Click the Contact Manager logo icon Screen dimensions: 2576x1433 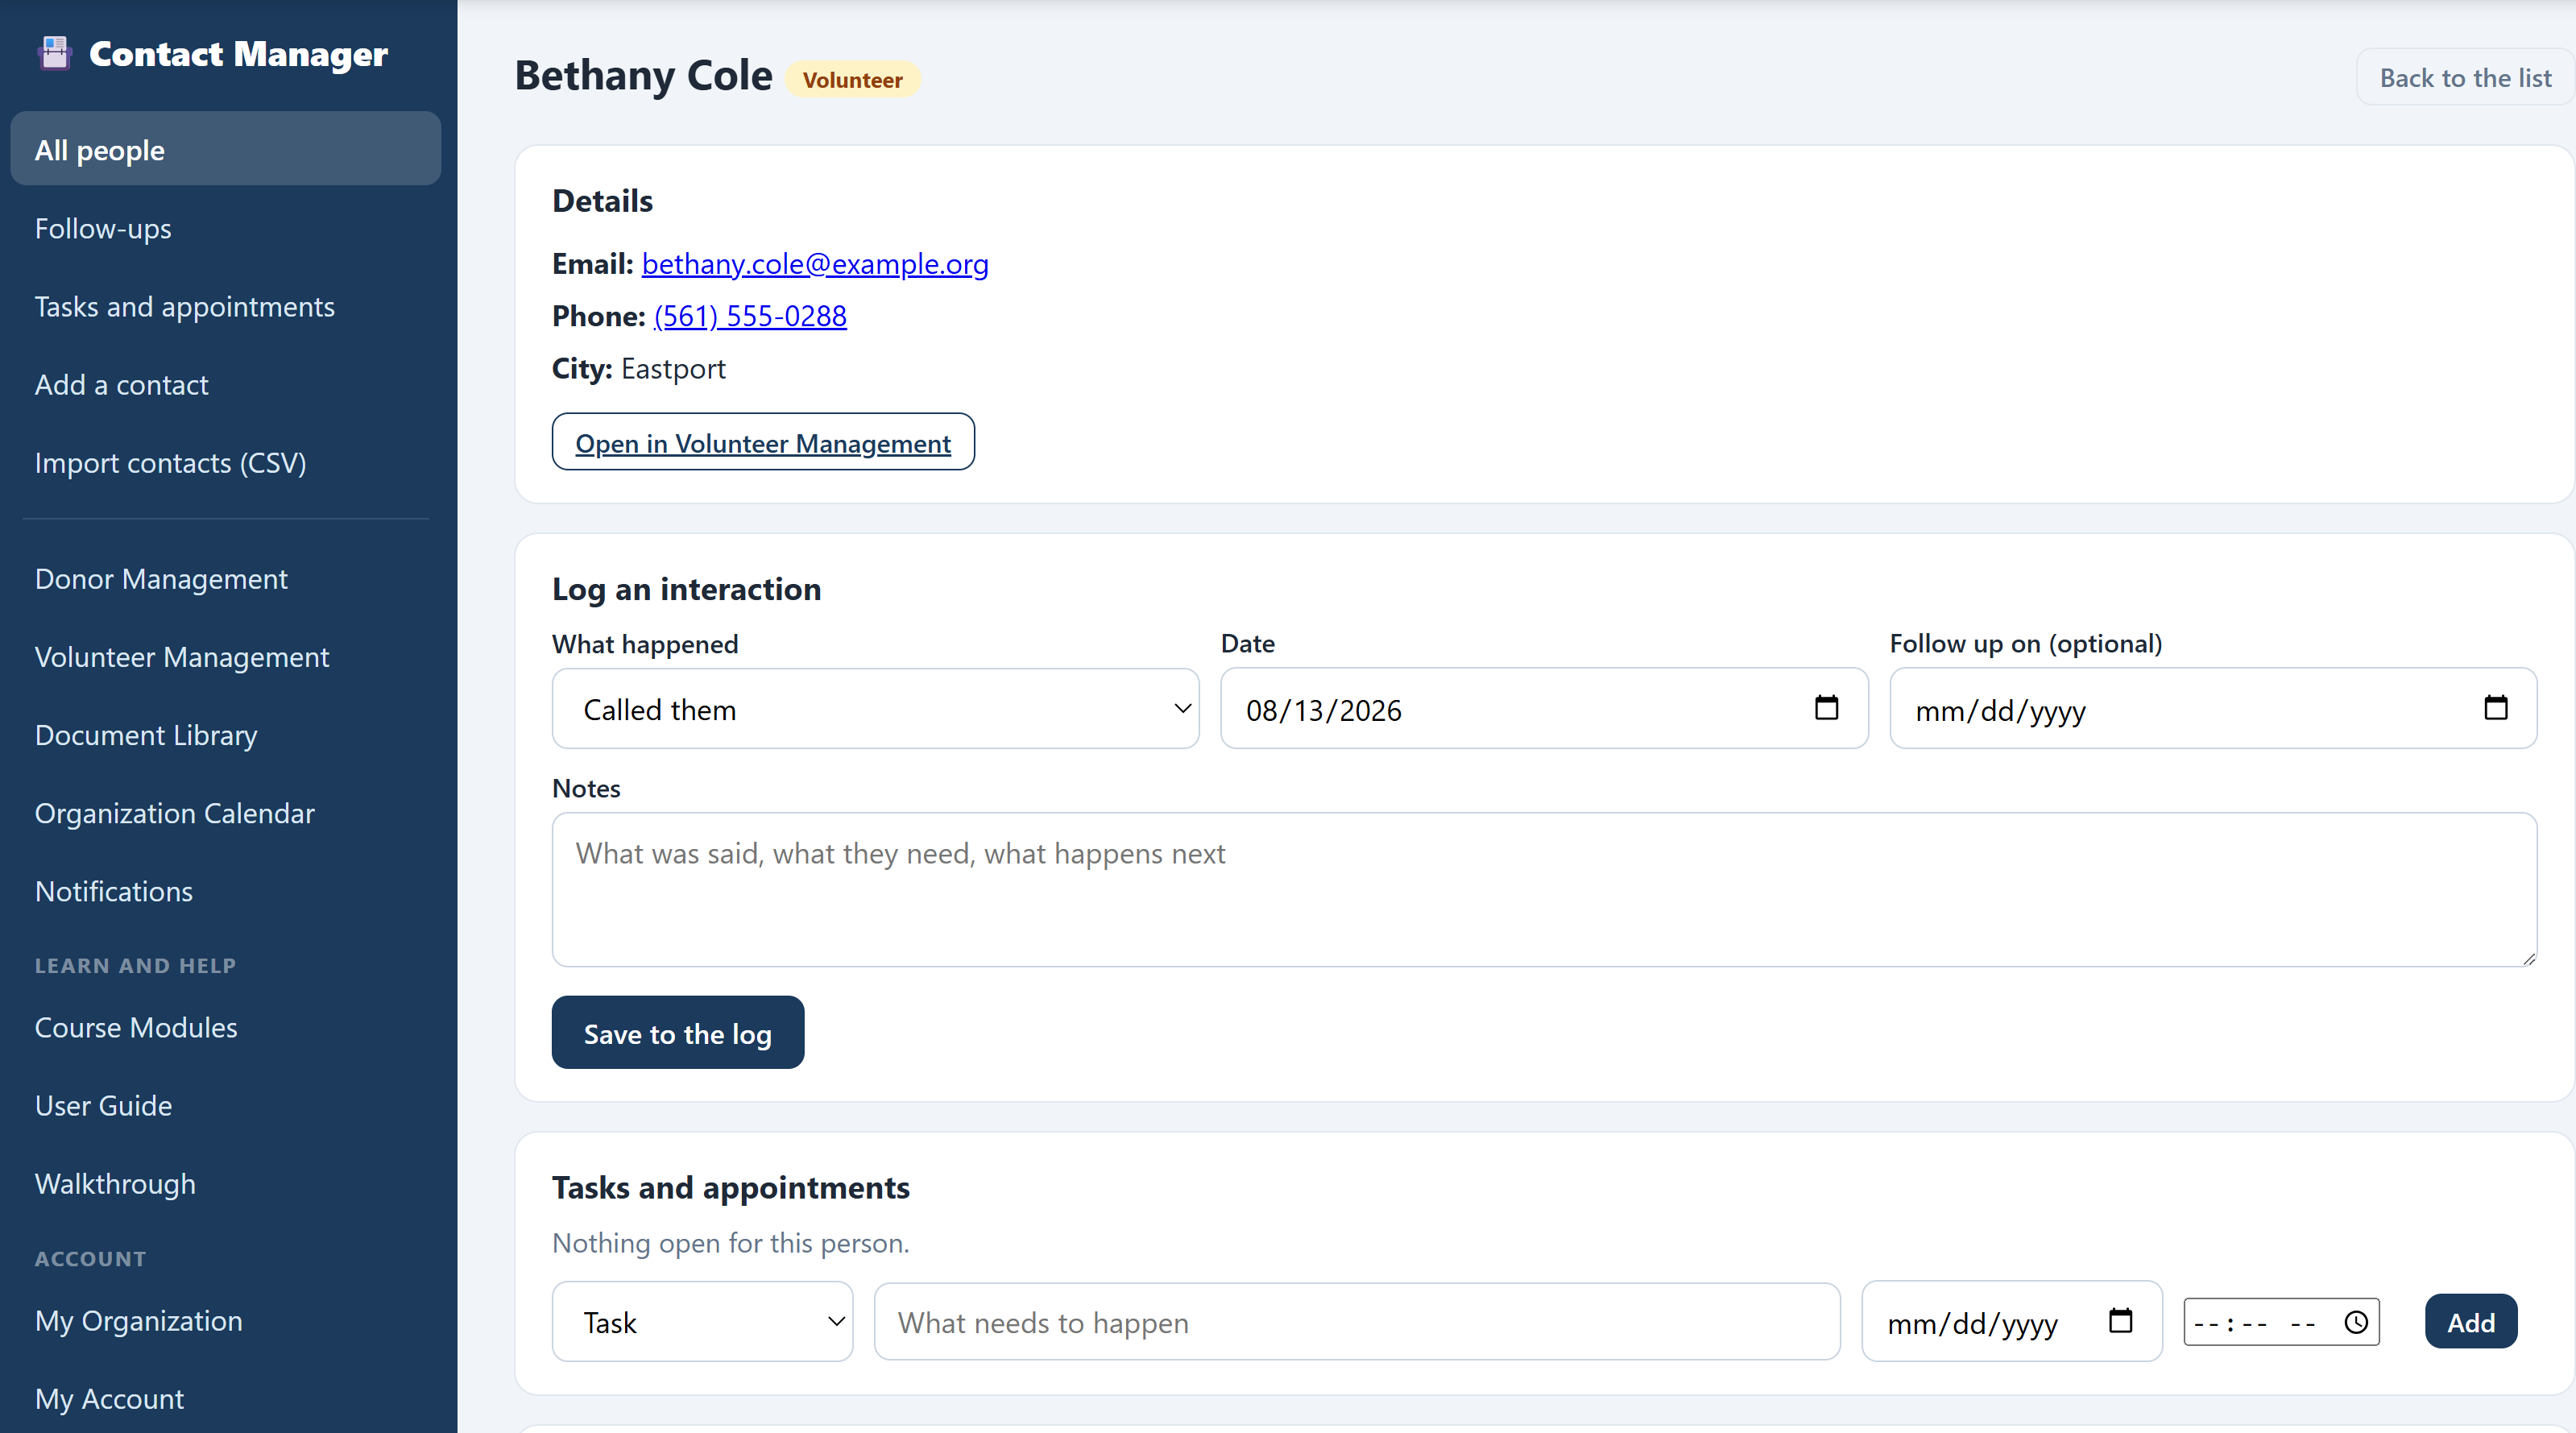(x=55, y=53)
